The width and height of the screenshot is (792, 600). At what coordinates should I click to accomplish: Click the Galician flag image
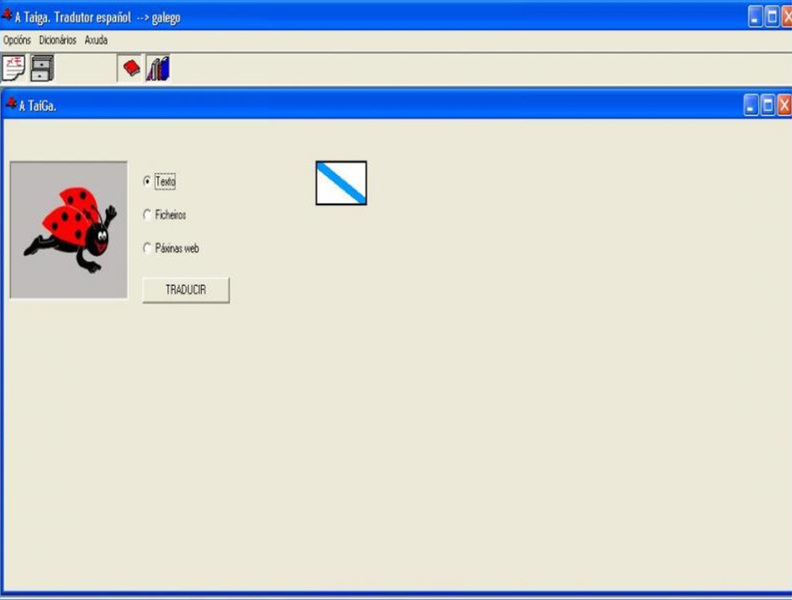341,183
